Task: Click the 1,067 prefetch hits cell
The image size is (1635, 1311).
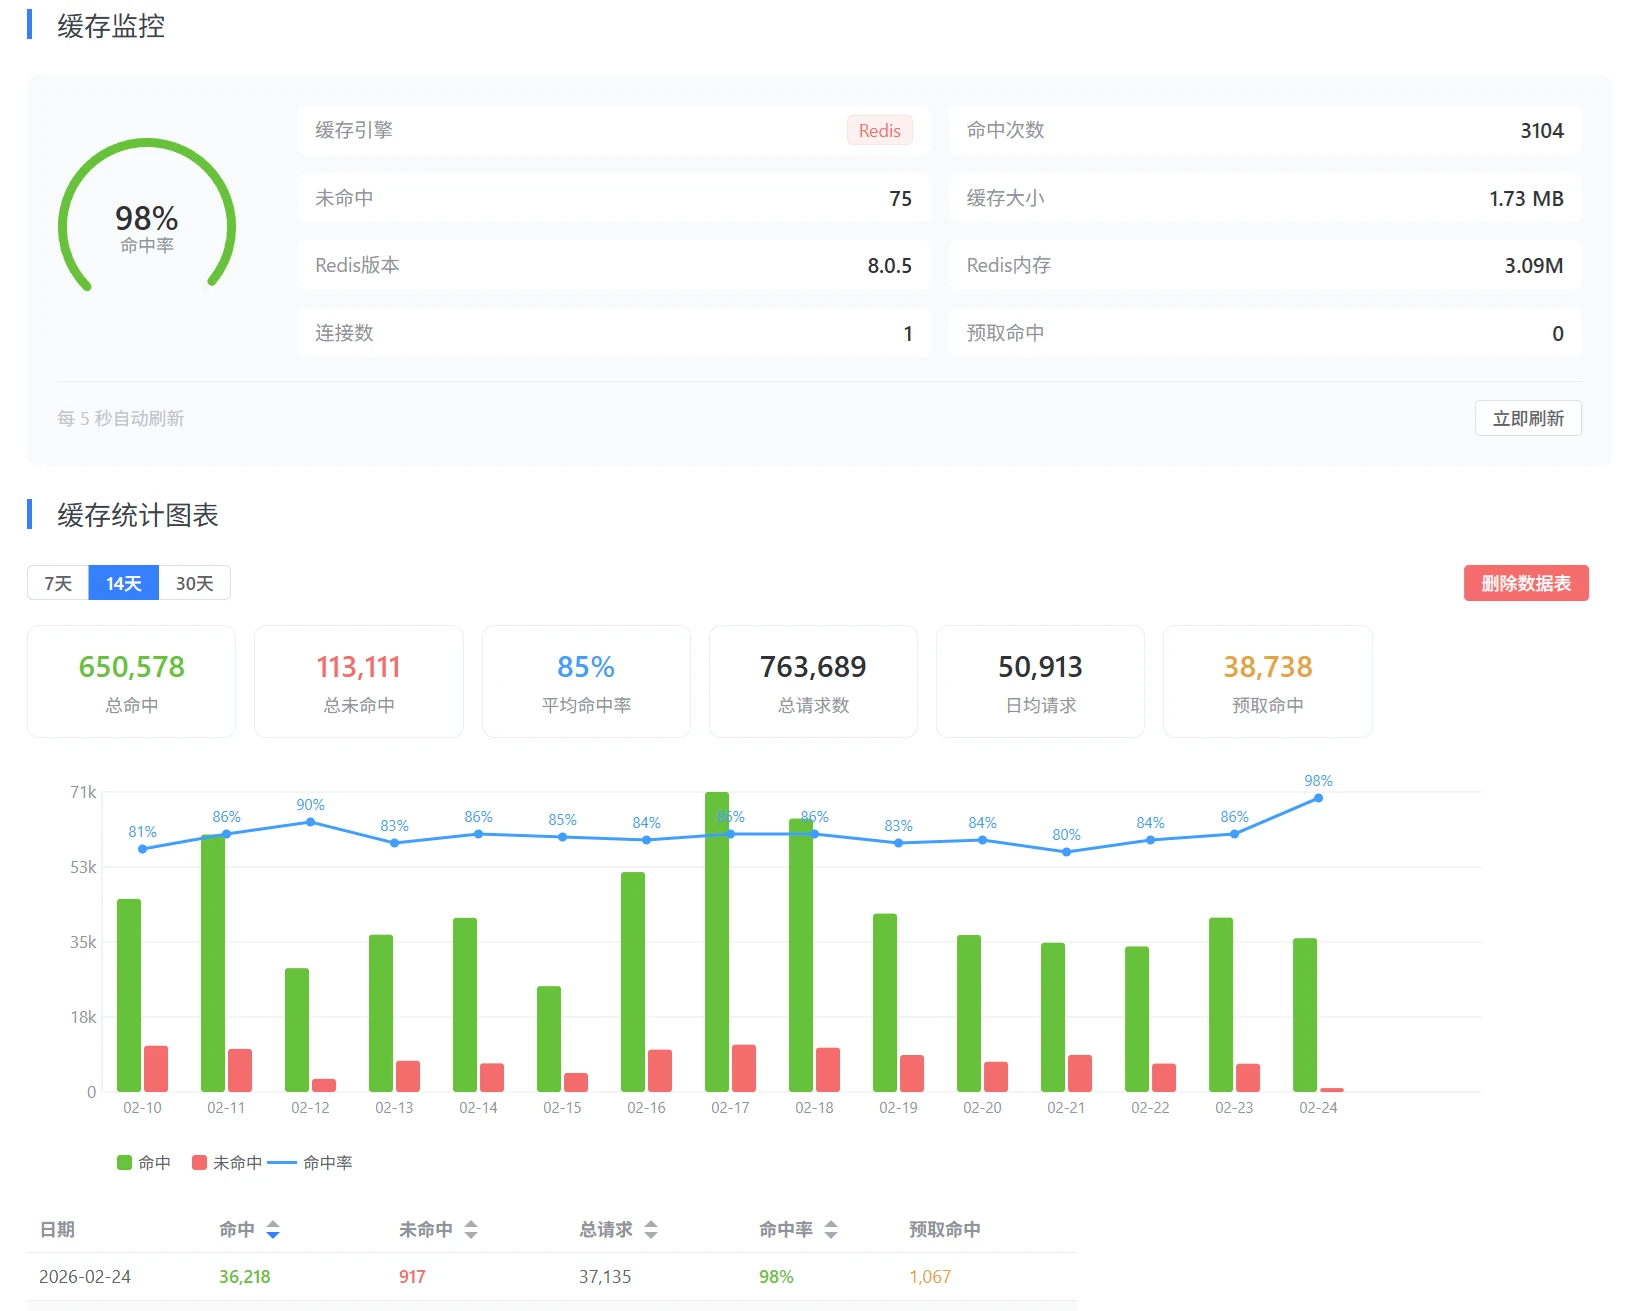Action: coord(930,1277)
